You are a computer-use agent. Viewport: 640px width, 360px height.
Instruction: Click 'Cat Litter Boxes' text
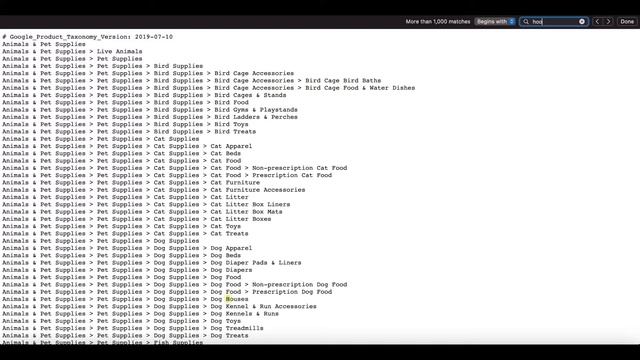240,219
